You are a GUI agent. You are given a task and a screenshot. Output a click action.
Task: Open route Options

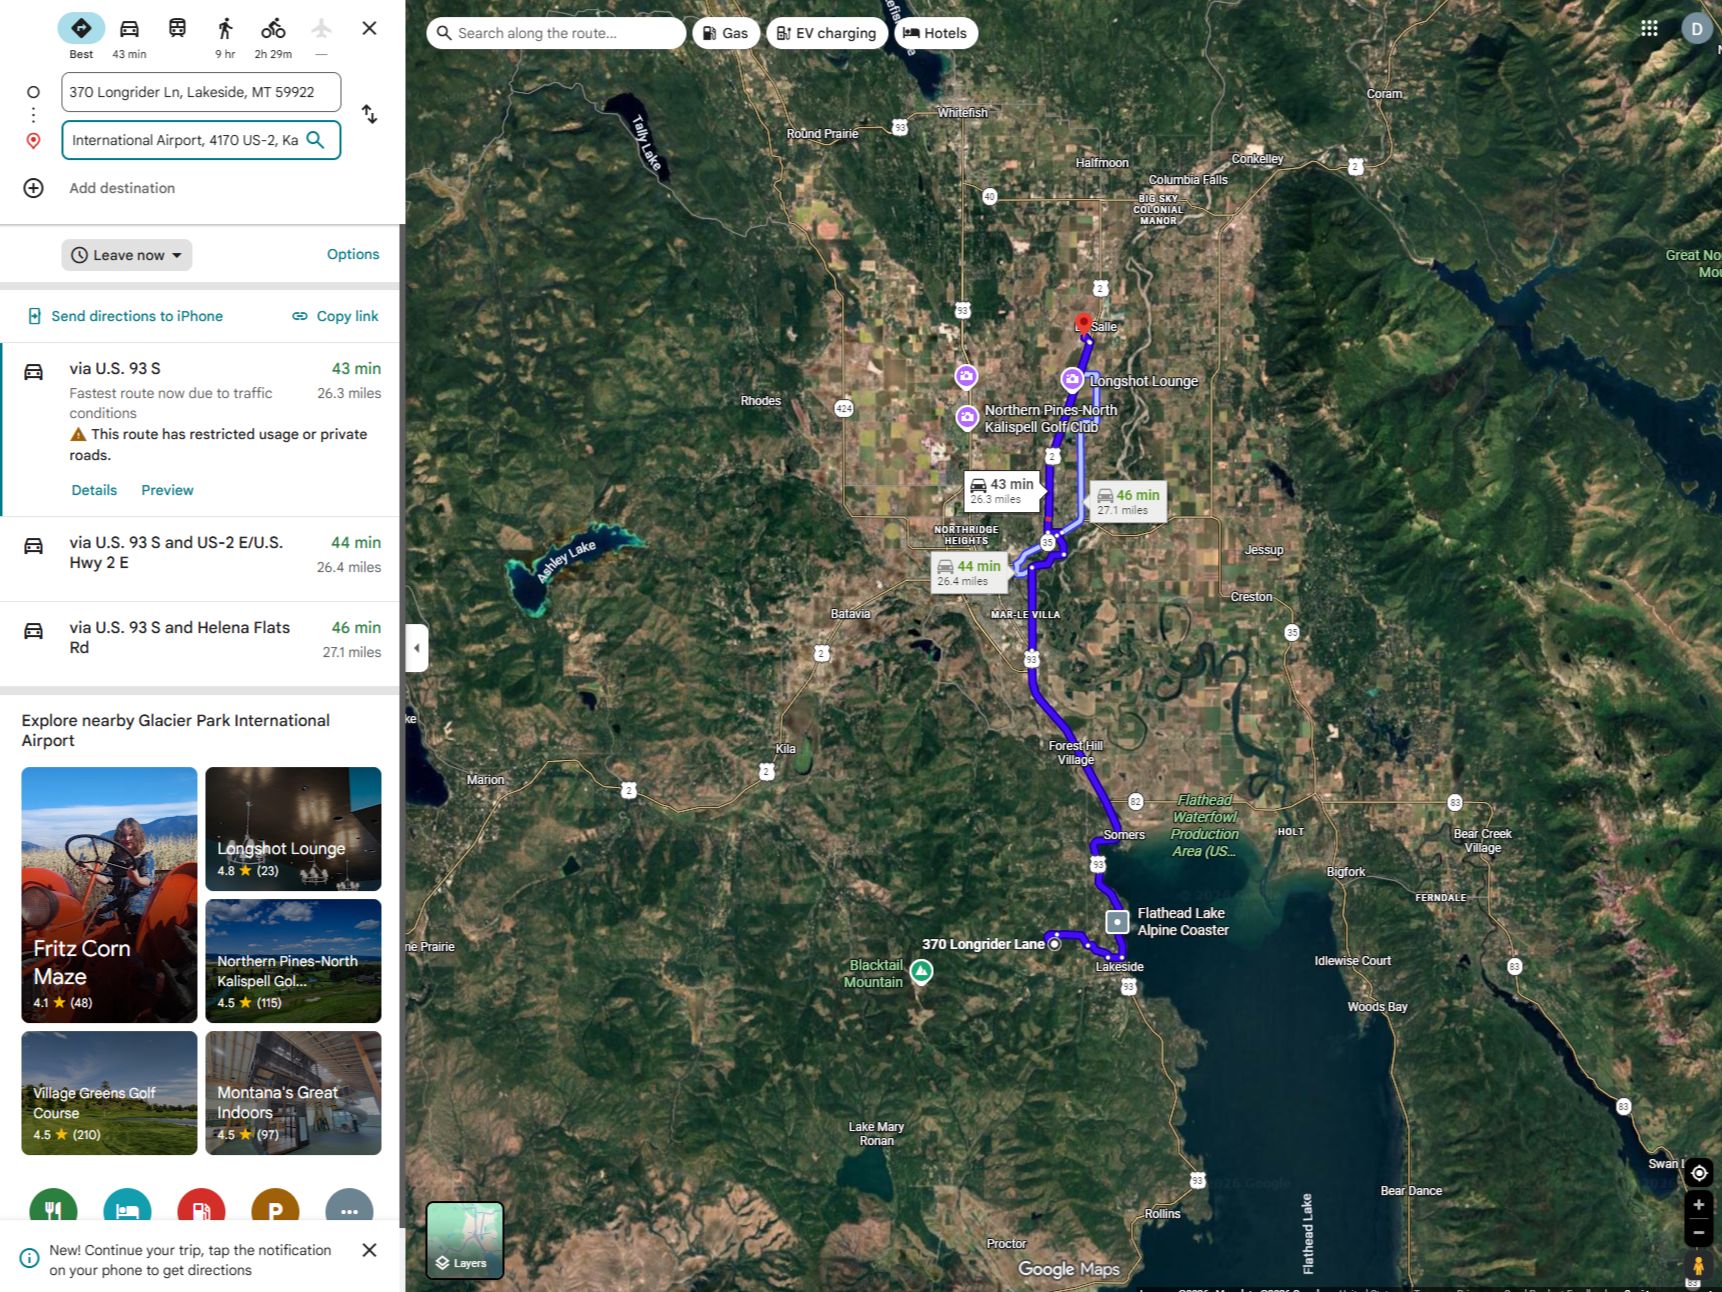[353, 254]
